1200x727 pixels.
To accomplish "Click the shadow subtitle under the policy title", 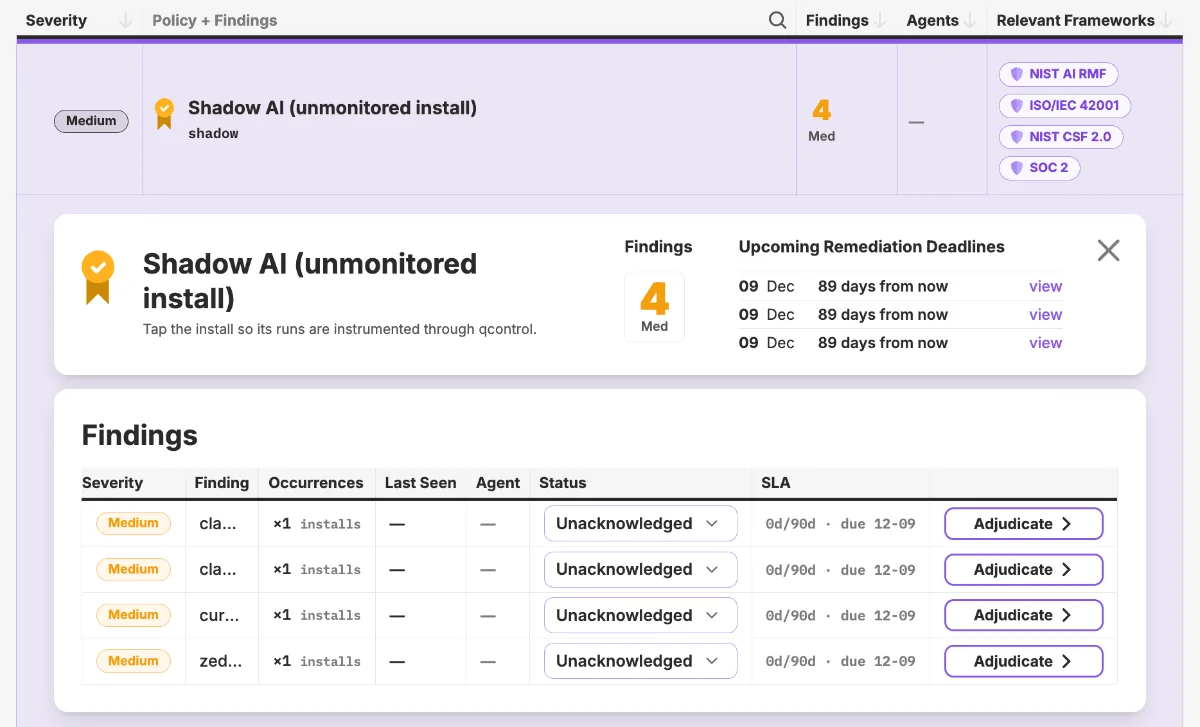I will [x=213, y=133].
